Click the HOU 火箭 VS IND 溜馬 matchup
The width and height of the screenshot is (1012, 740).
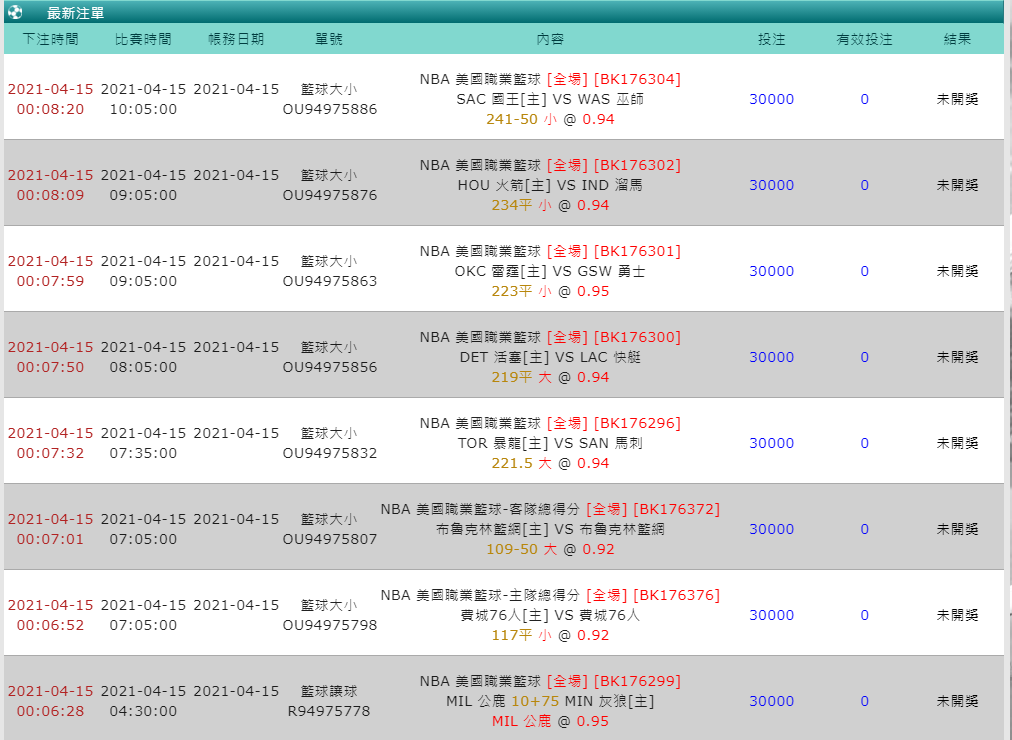click(x=550, y=185)
